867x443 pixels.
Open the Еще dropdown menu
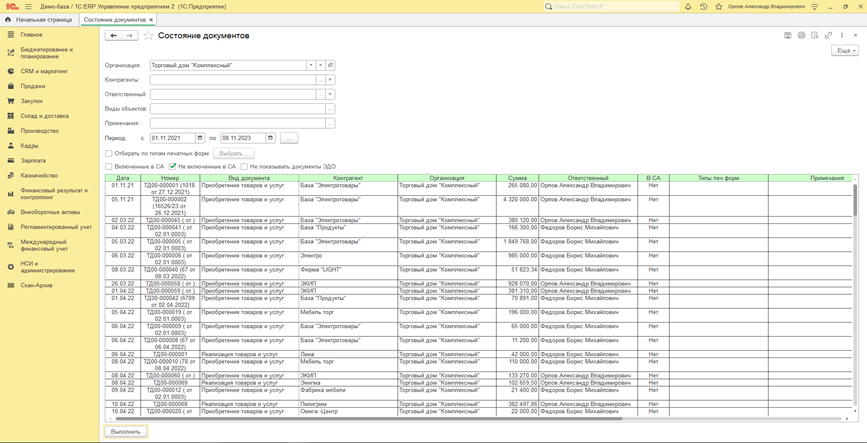click(845, 50)
